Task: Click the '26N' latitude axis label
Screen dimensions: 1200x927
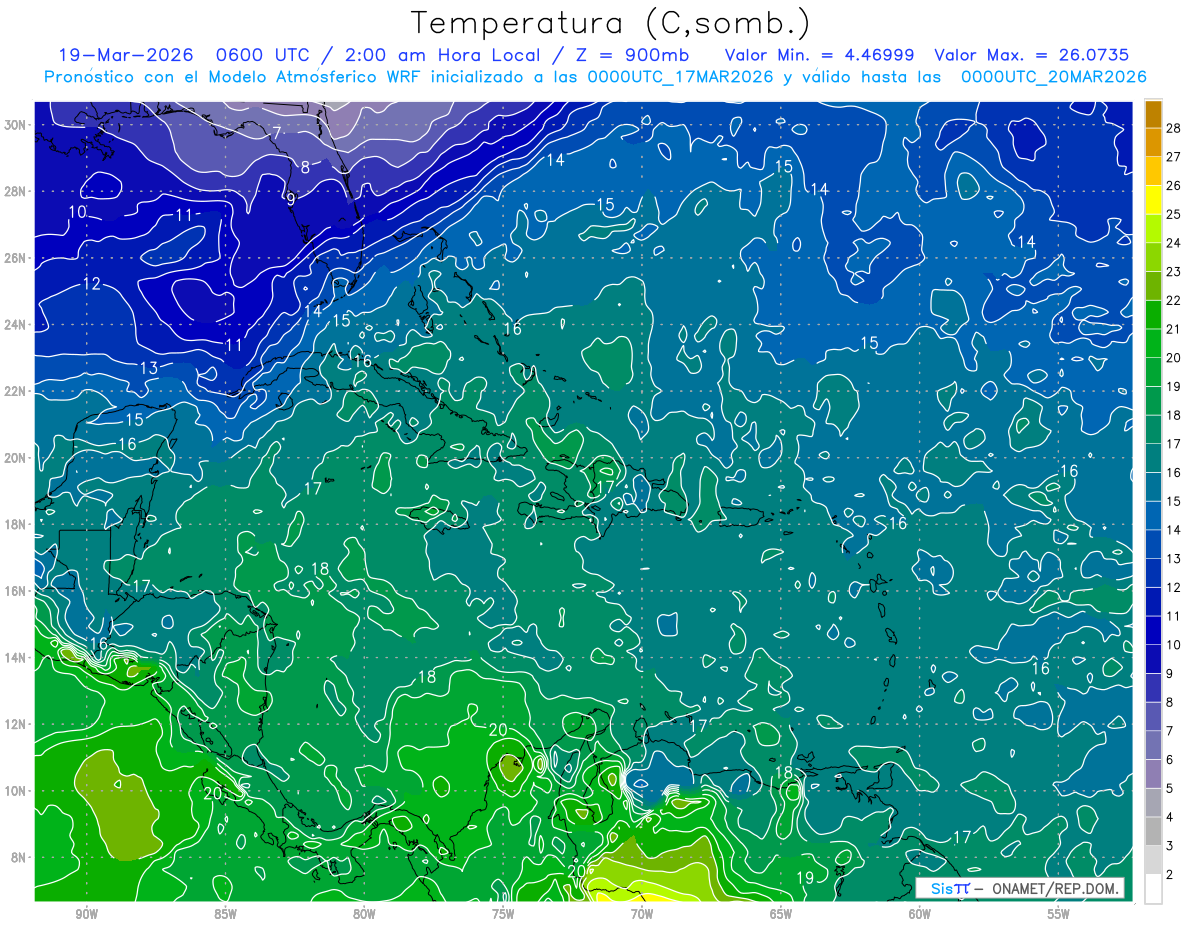Action: [x=17, y=258]
